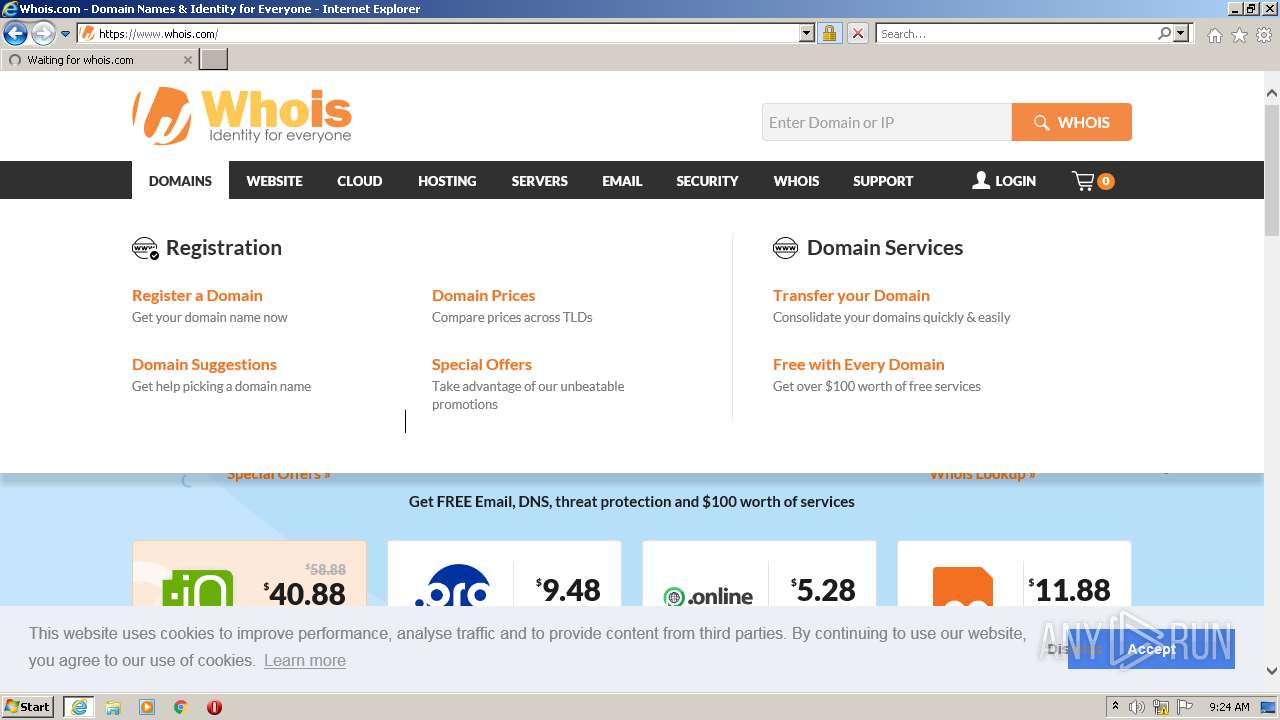
Task: Open Favorites star icon
Action: coord(1239,35)
